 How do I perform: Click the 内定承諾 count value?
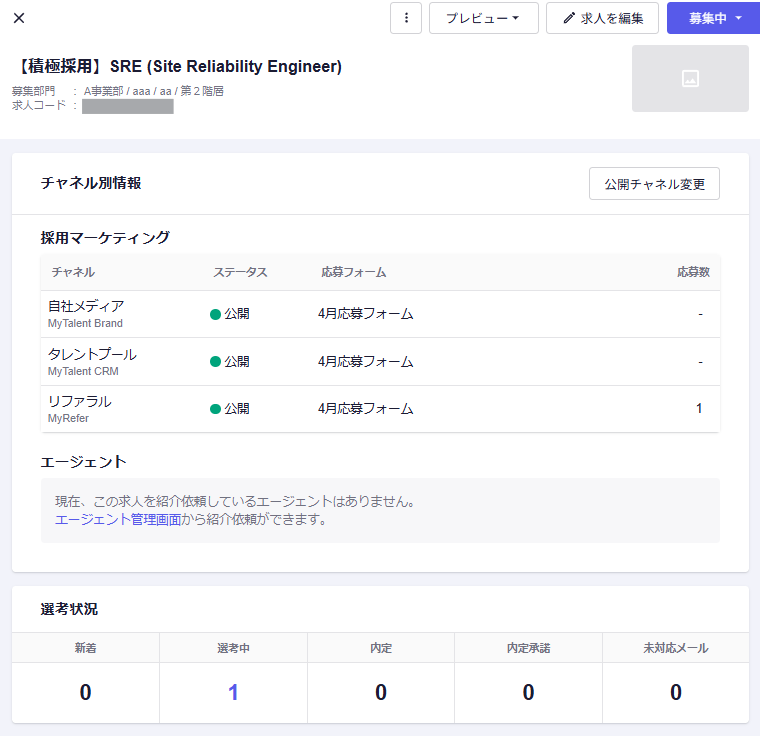[x=528, y=692]
